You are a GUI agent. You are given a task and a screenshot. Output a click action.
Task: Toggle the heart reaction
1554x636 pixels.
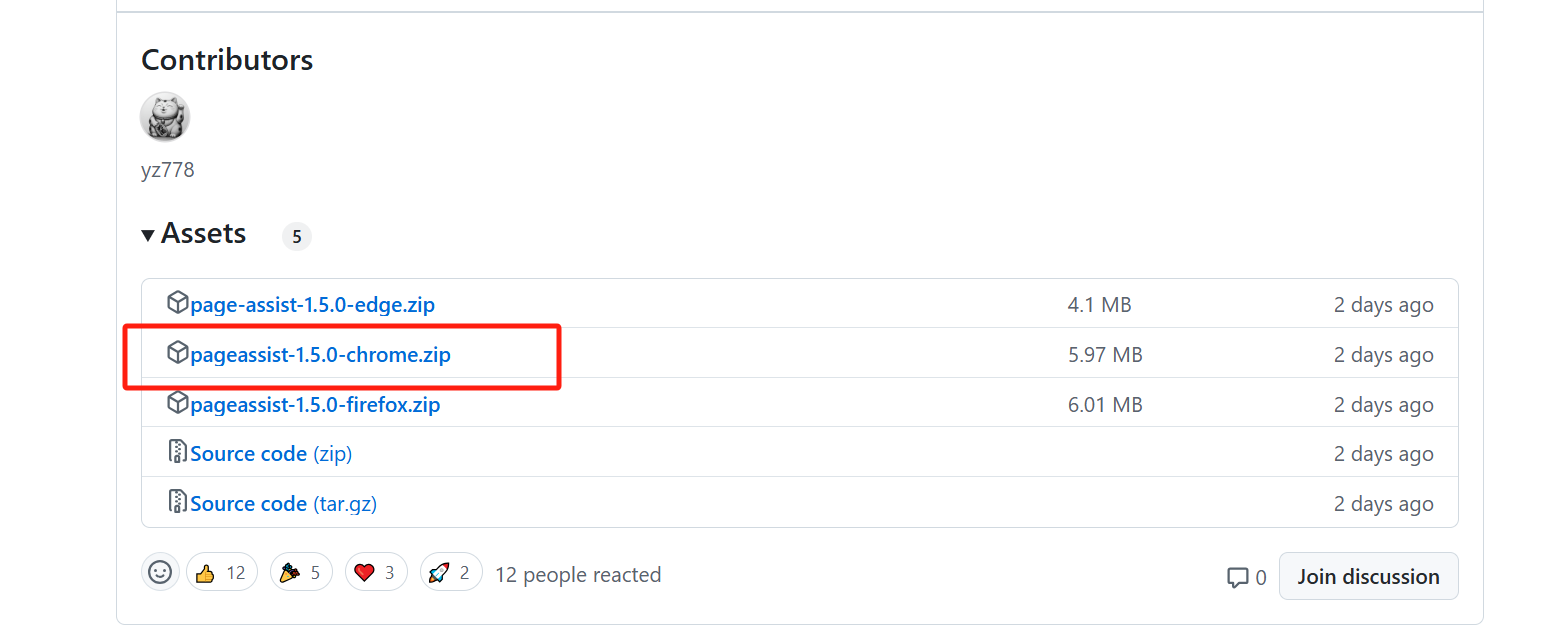click(x=376, y=573)
